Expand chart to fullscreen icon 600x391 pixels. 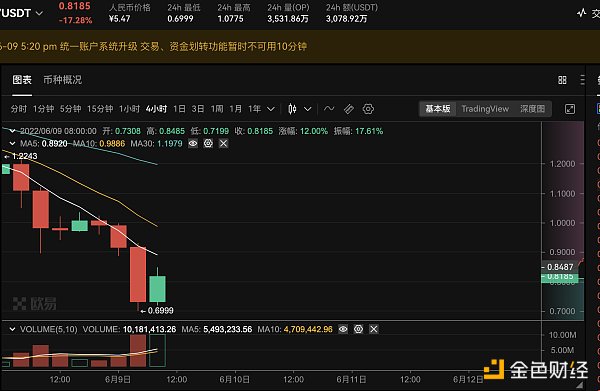570,109
